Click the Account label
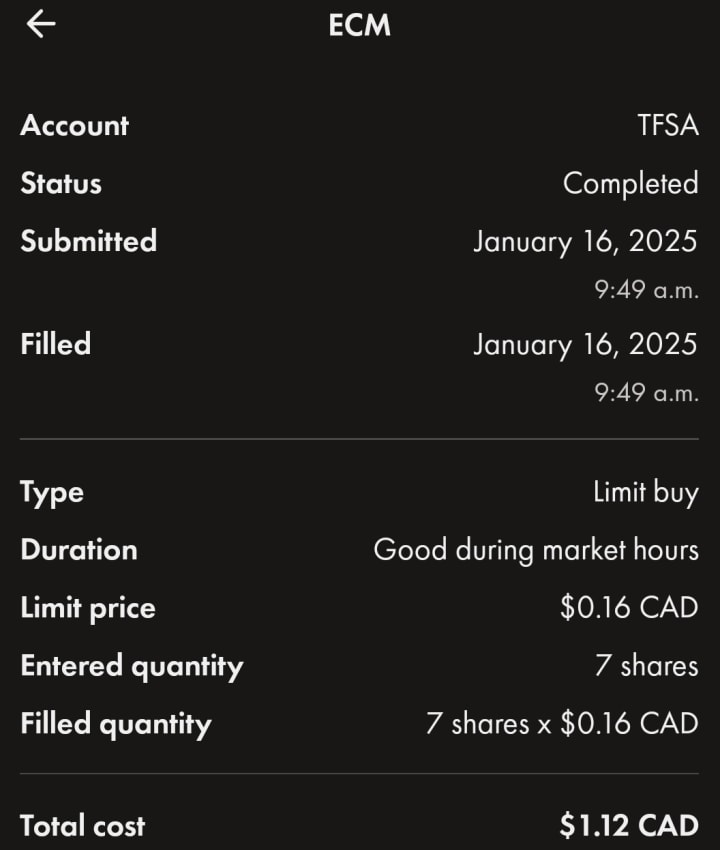This screenshot has width=720, height=850. (x=75, y=126)
